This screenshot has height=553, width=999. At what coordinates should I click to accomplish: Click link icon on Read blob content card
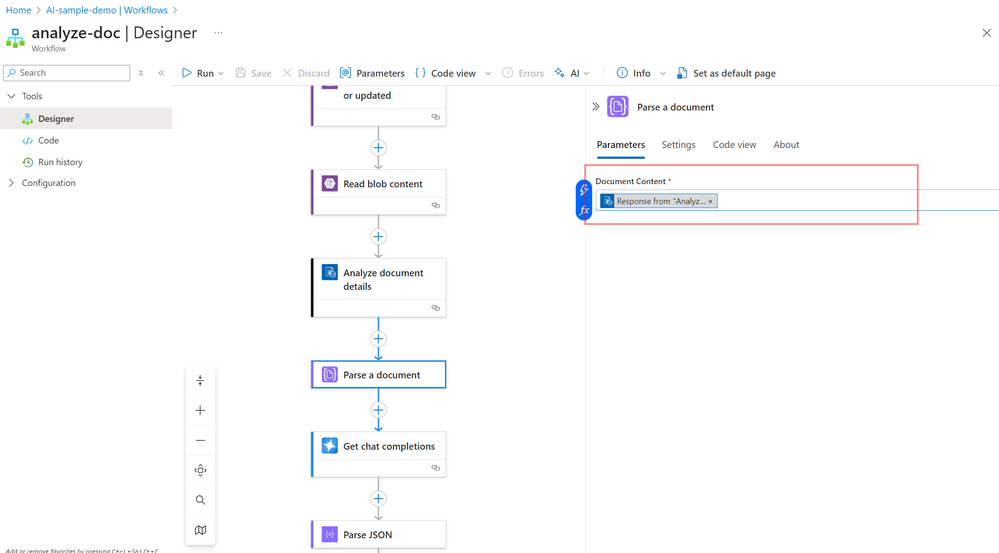(436, 206)
